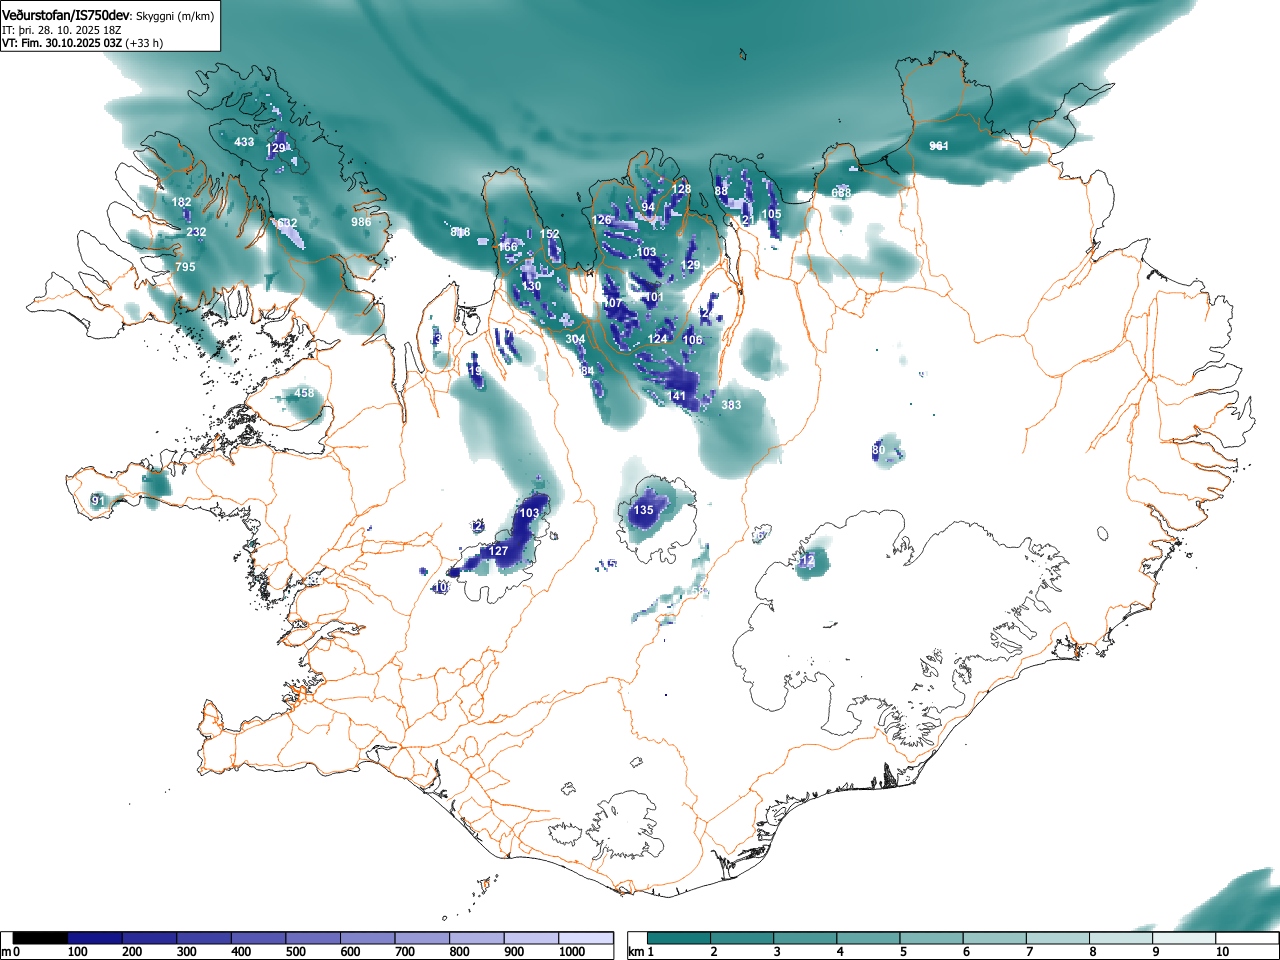Click the teal swatch between 1 and 2 km
The image size is (1280, 960).
(680, 938)
